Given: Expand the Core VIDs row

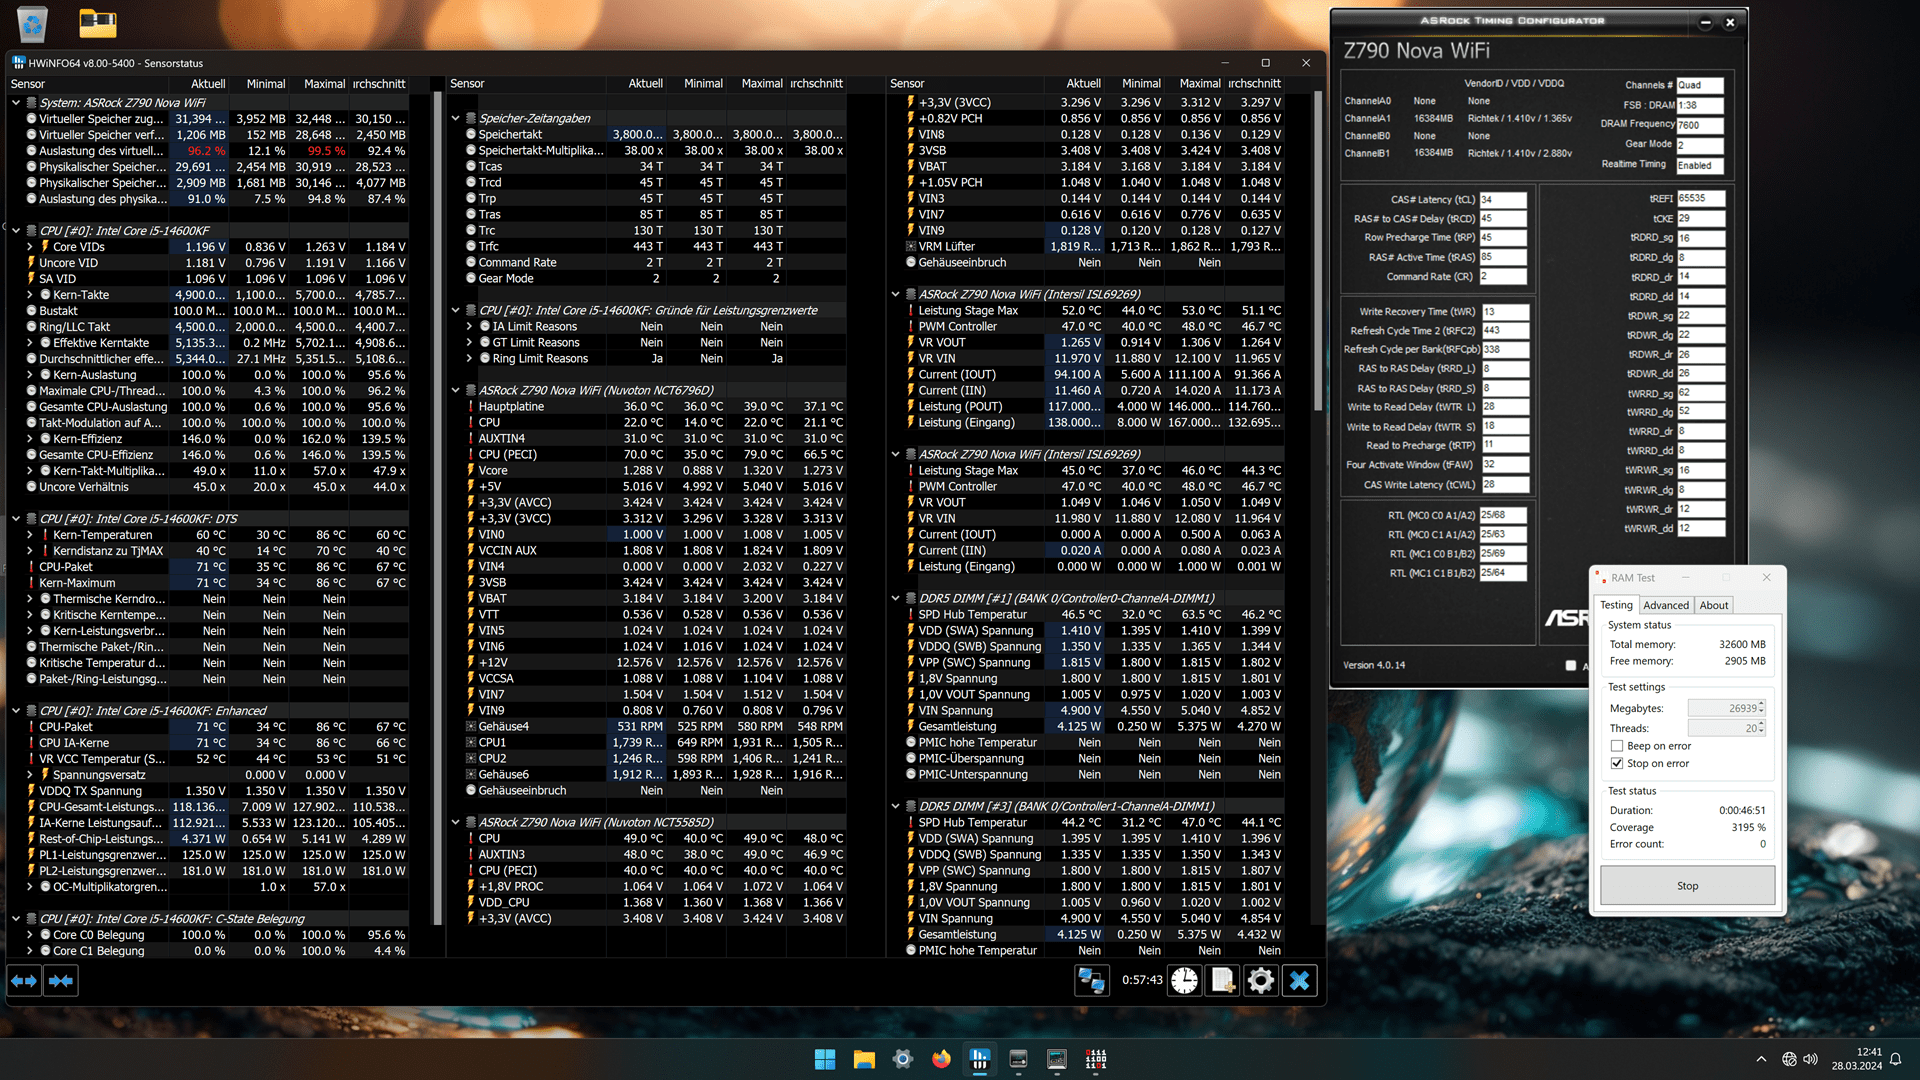Looking at the screenshot, I should tap(30, 246).
